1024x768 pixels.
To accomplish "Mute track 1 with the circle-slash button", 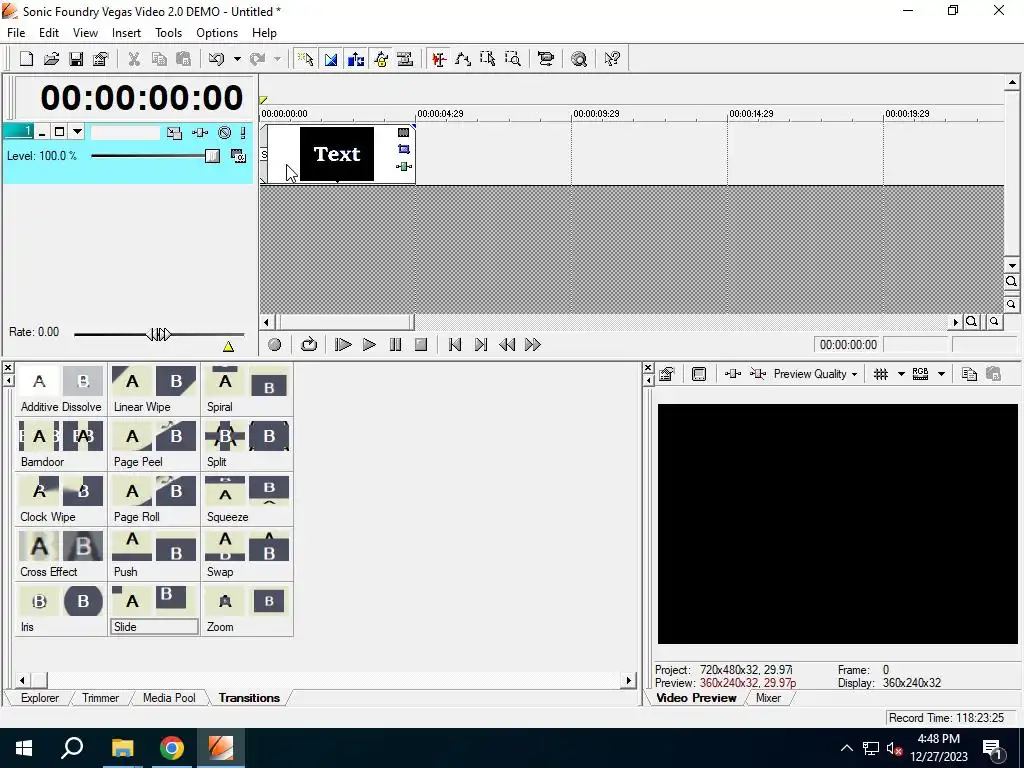I will click(x=225, y=133).
